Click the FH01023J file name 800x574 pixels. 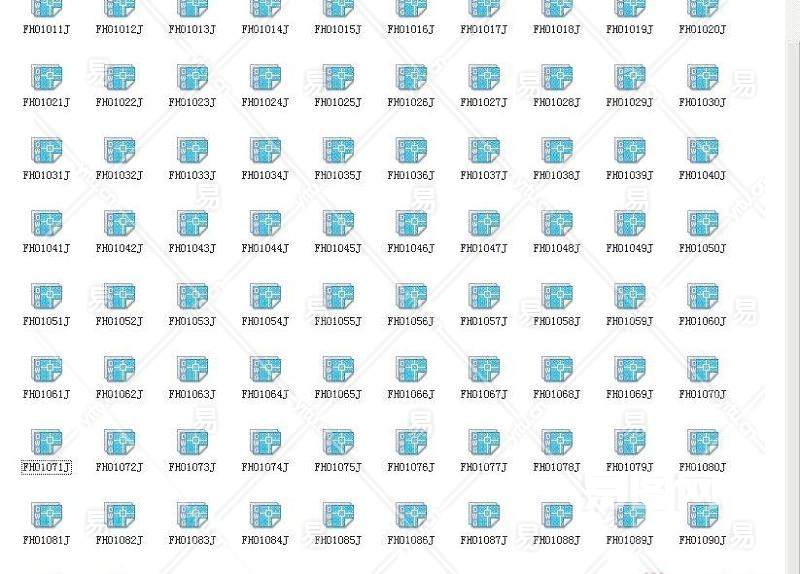tap(192, 103)
